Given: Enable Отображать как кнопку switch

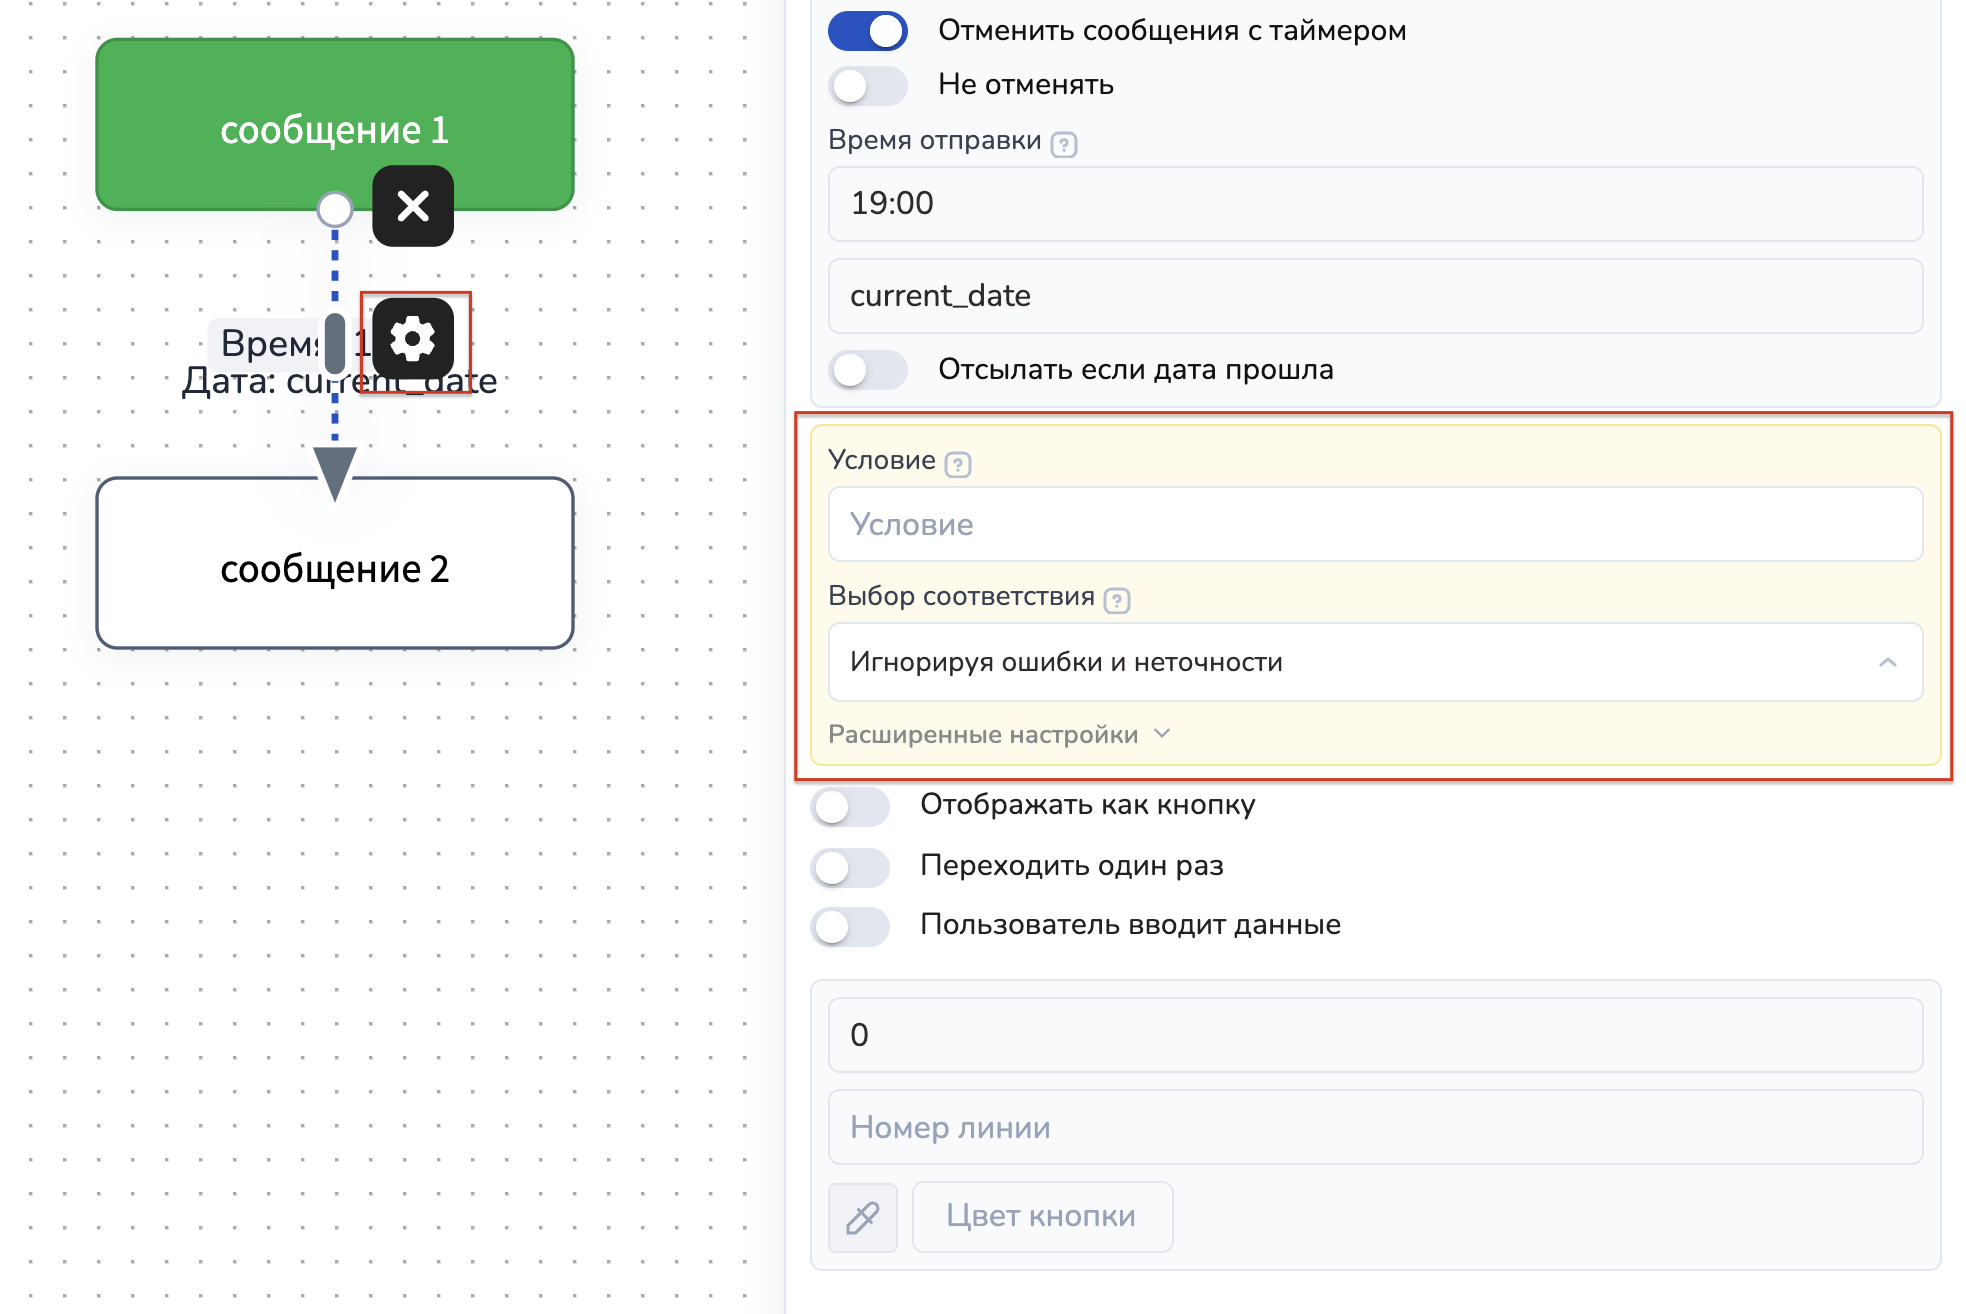Looking at the screenshot, I should tap(850, 806).
